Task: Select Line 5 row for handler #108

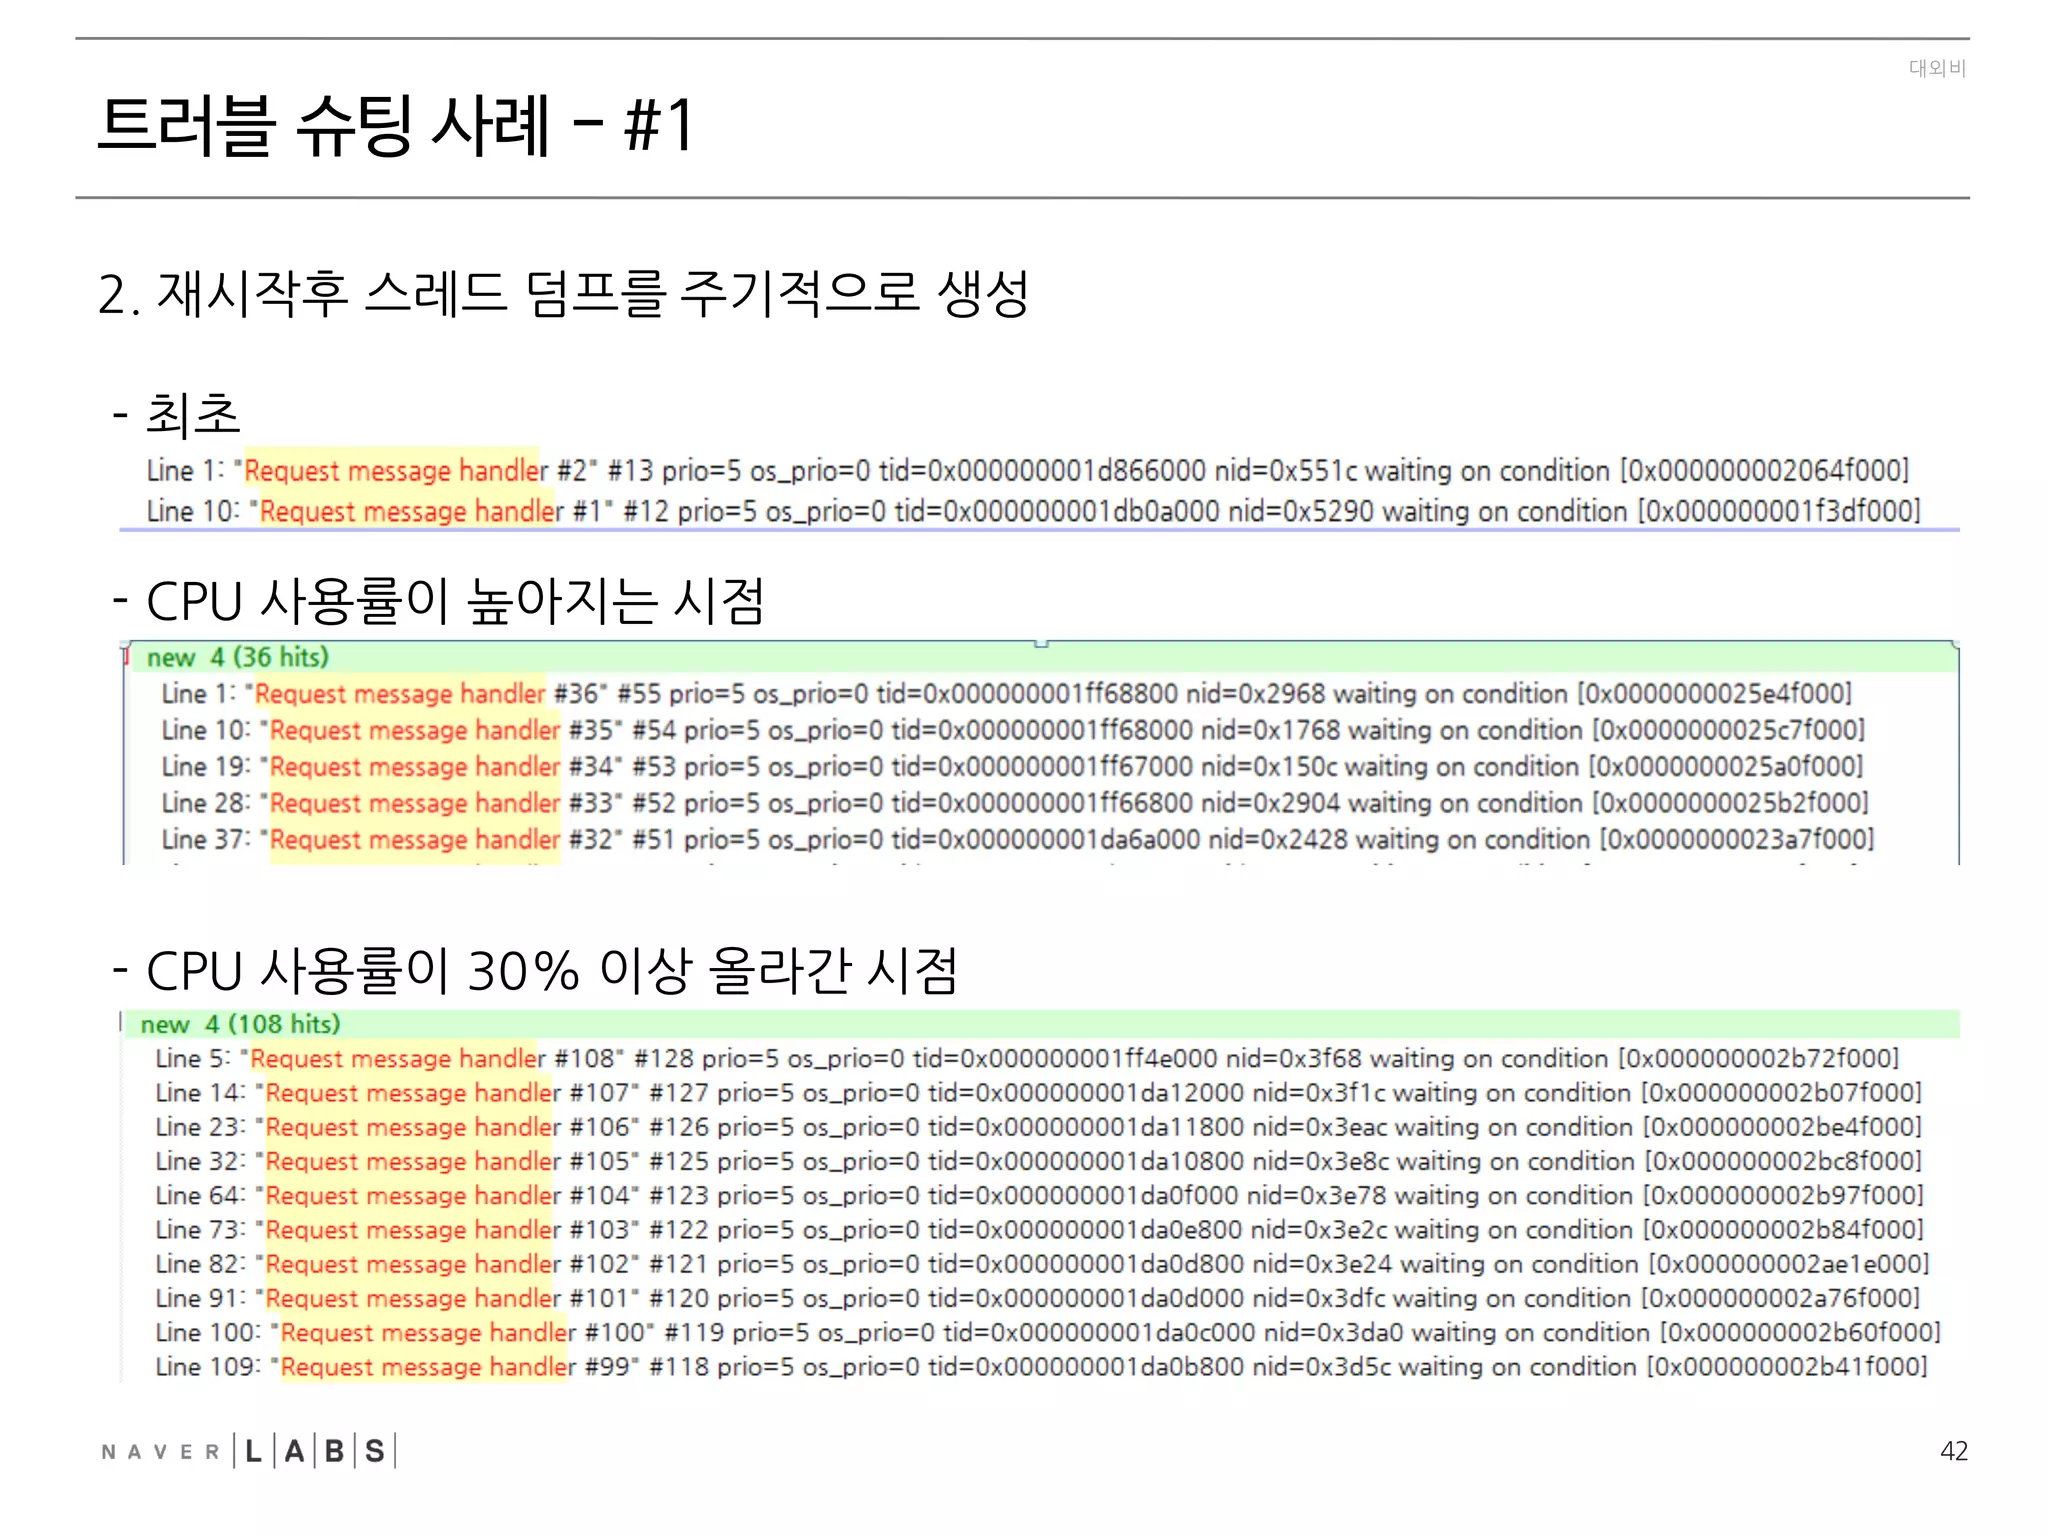Action: 1027,1058
